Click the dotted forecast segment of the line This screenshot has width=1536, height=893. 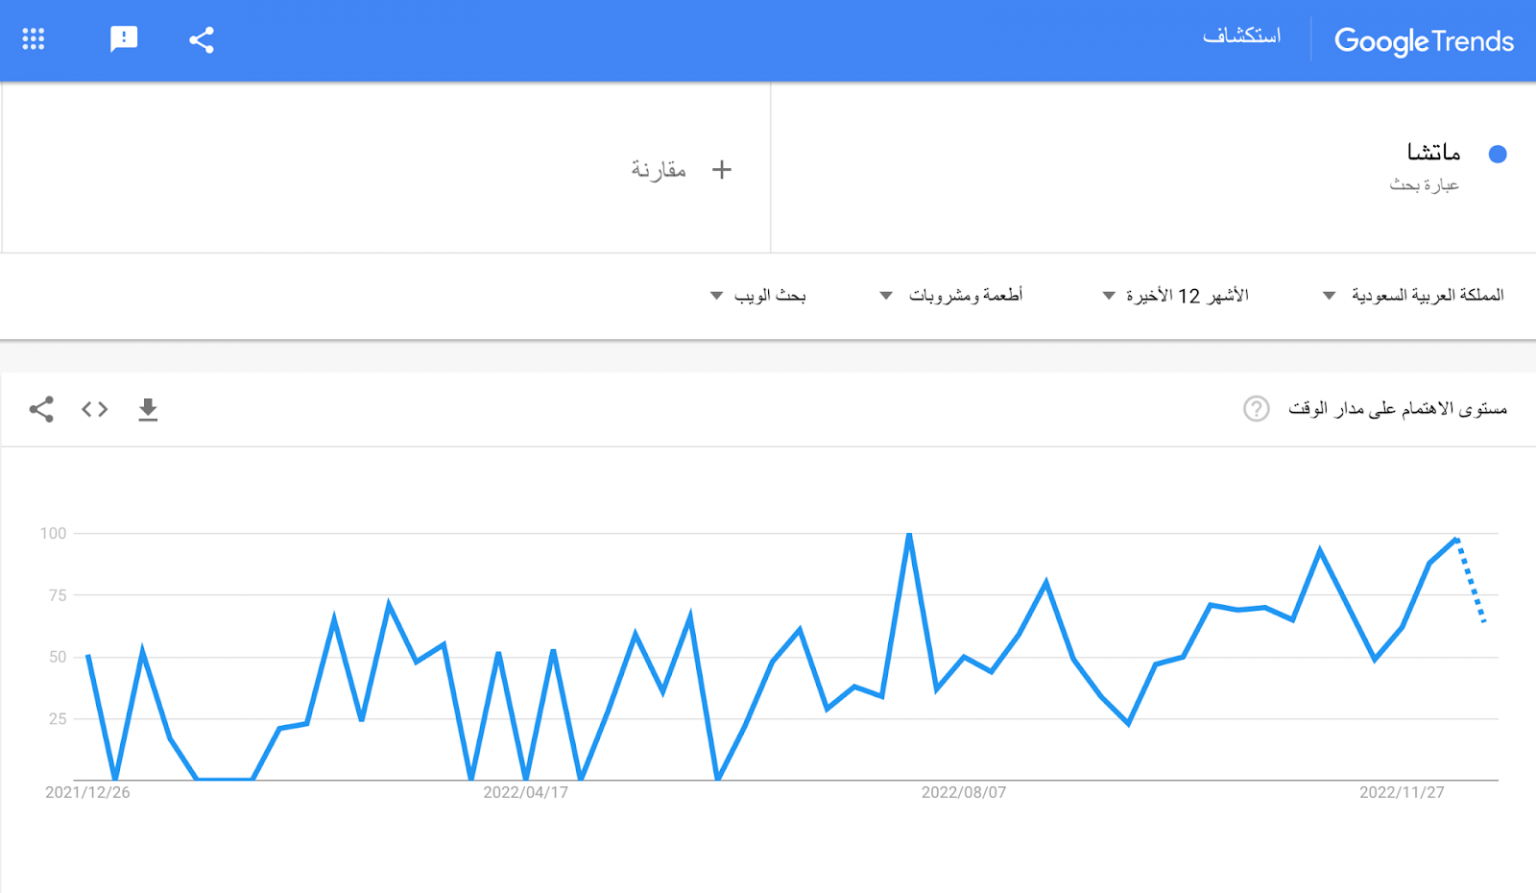coord(1471,582)
